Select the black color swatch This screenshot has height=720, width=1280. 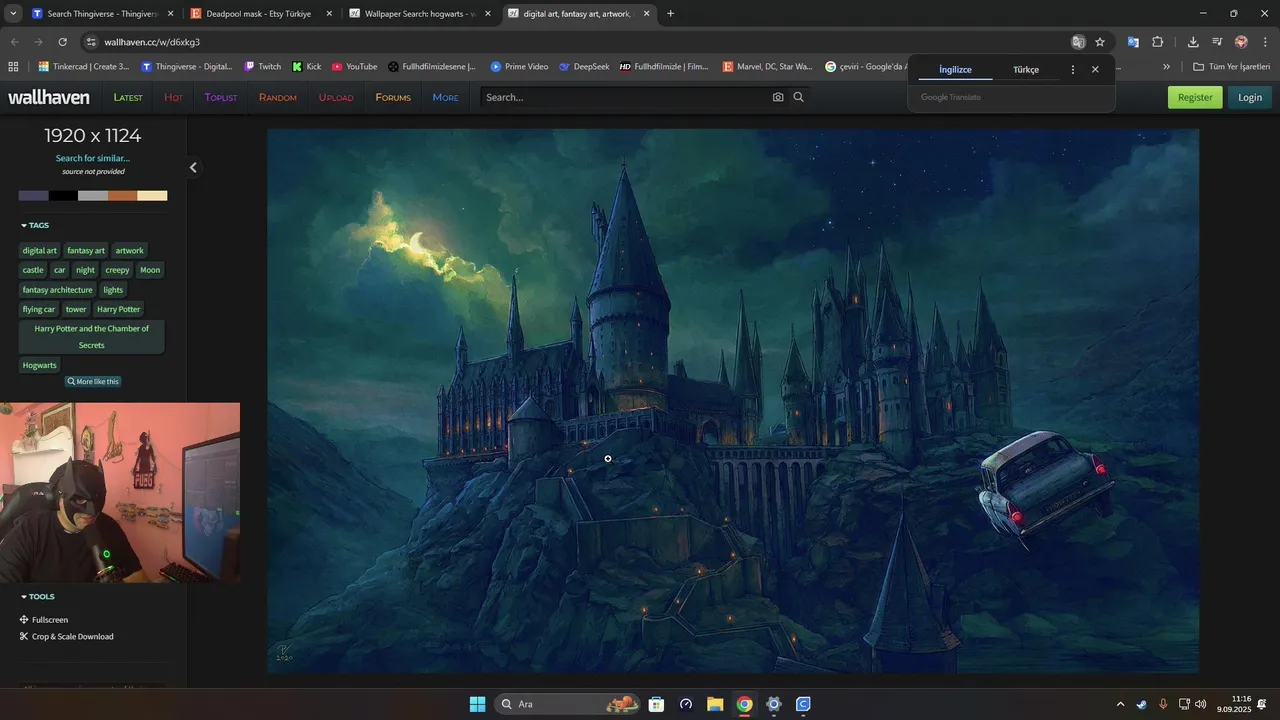[63, 196]
